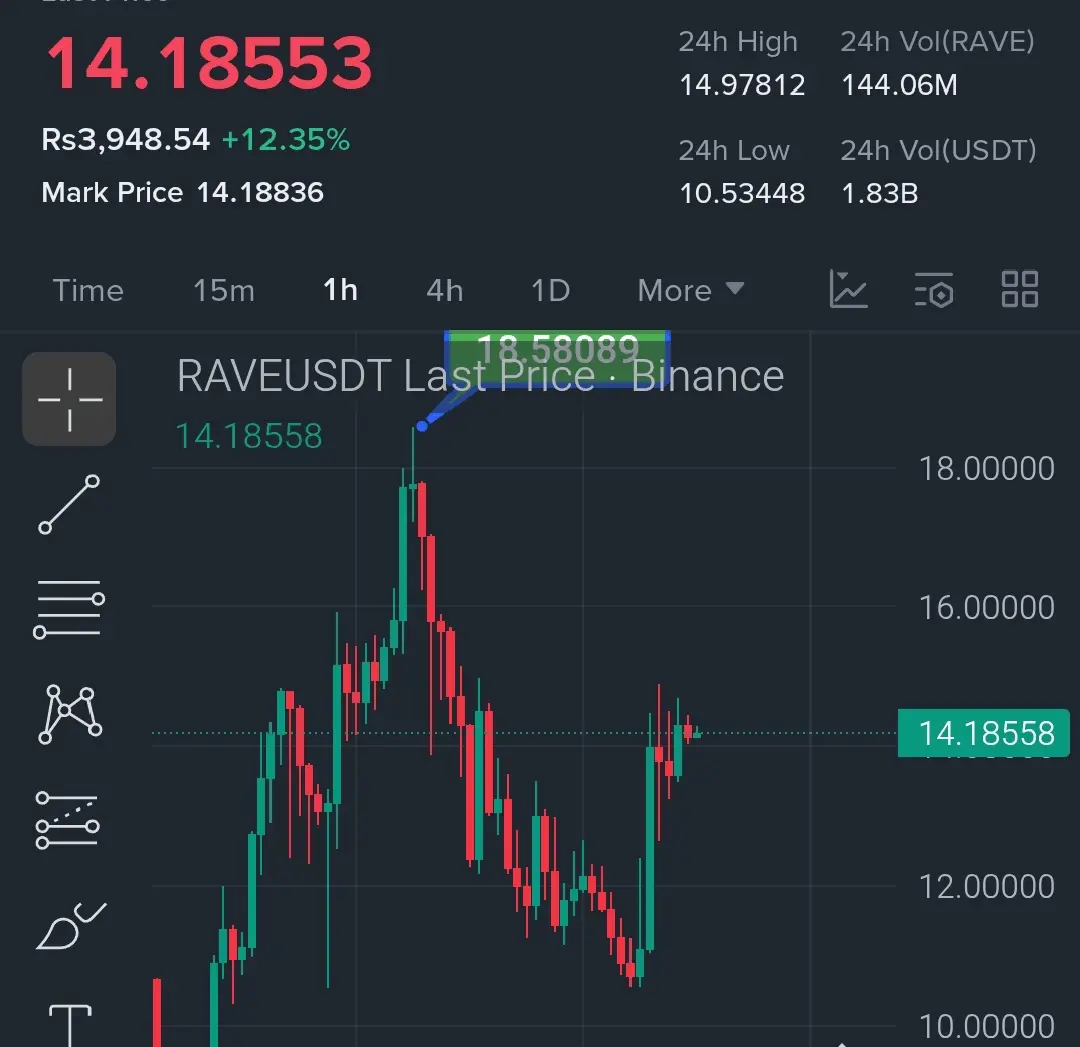Image resolution: width=1080 pixels, height=1047 pixels.
Task: Click the 24h Low value 10.53448
Action: coord(742,194)
